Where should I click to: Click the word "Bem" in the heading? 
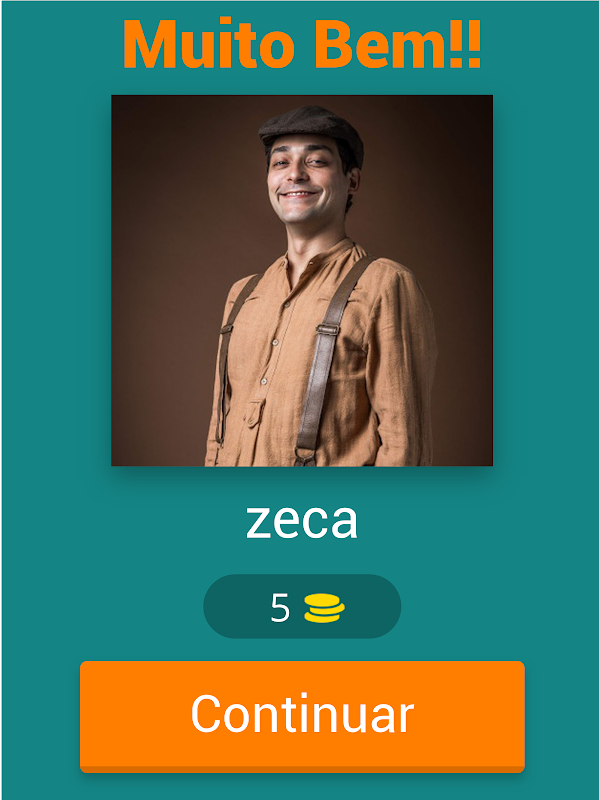tap(379, 45)
